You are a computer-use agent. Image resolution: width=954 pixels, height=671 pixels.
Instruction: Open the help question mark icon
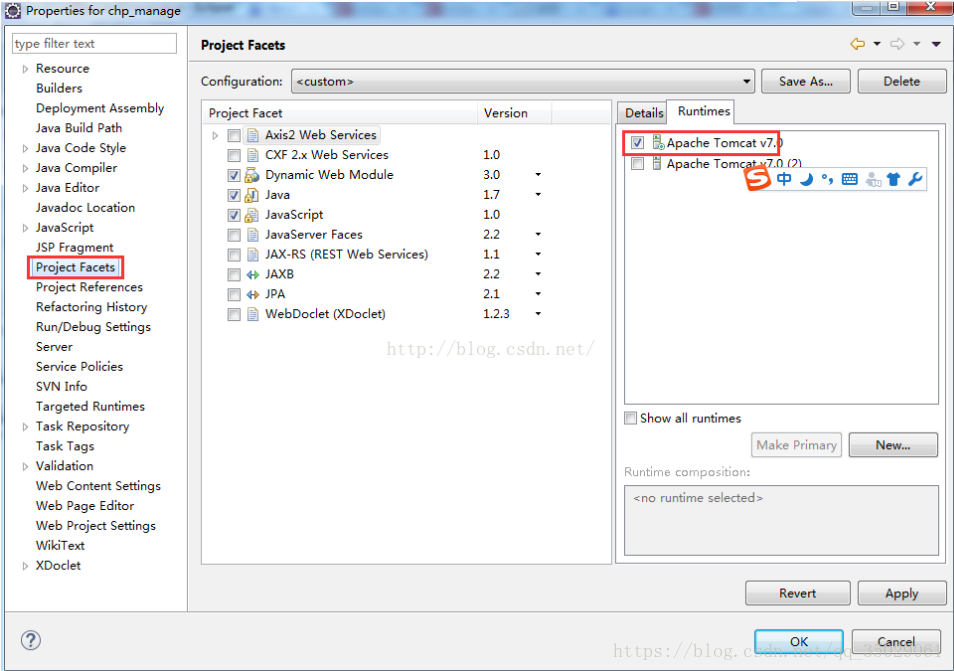click(x=30, y=640)
